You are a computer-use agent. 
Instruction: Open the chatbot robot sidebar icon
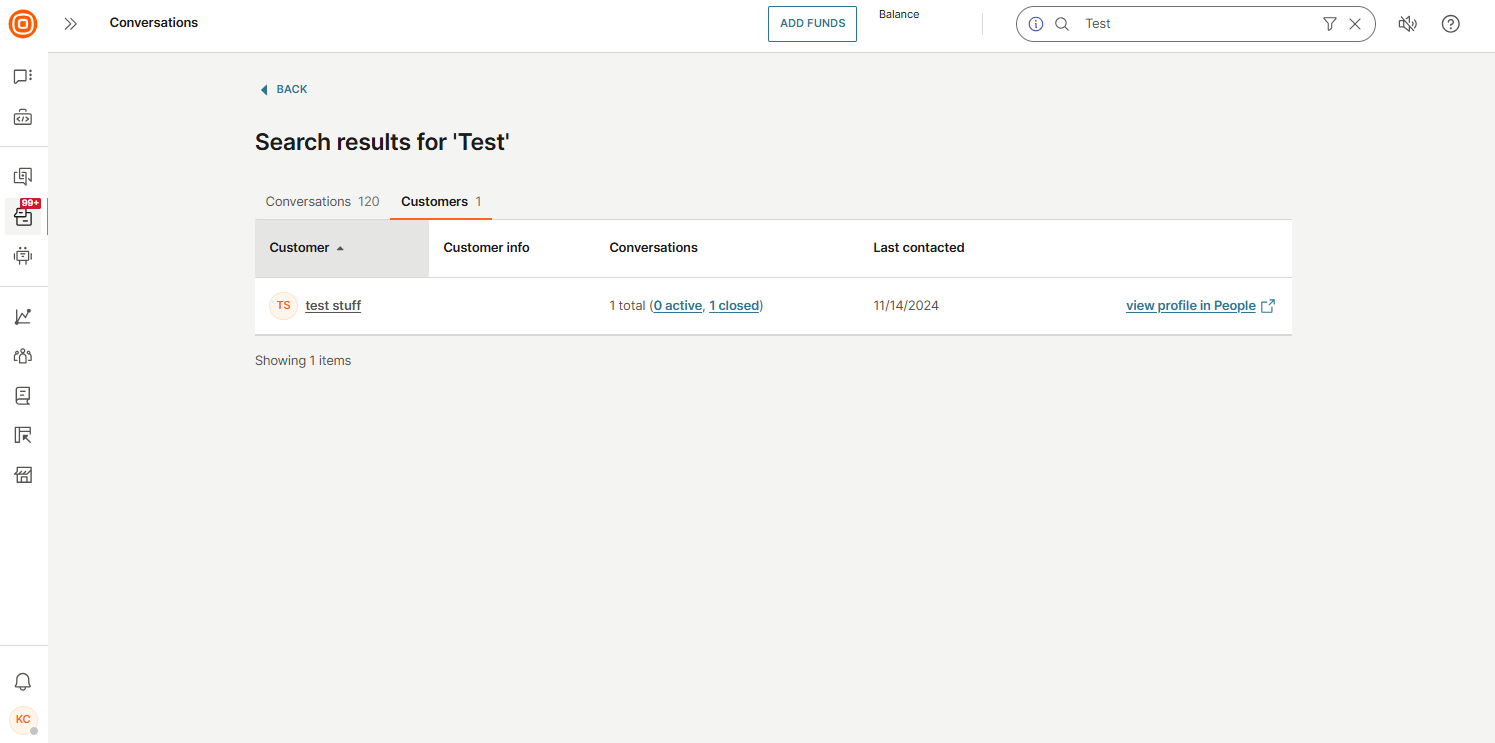(23, 256)
